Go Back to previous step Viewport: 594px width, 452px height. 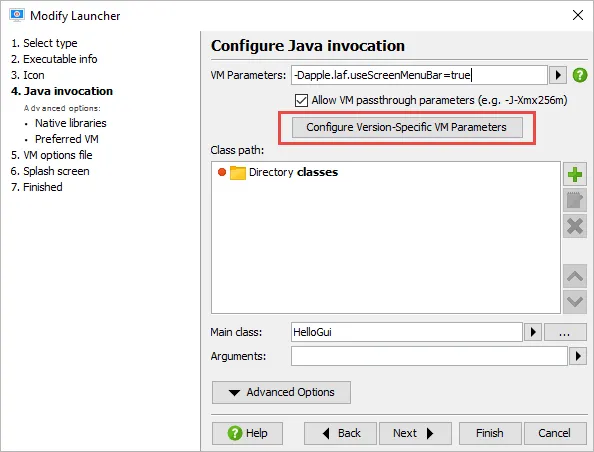pos(340,433)
